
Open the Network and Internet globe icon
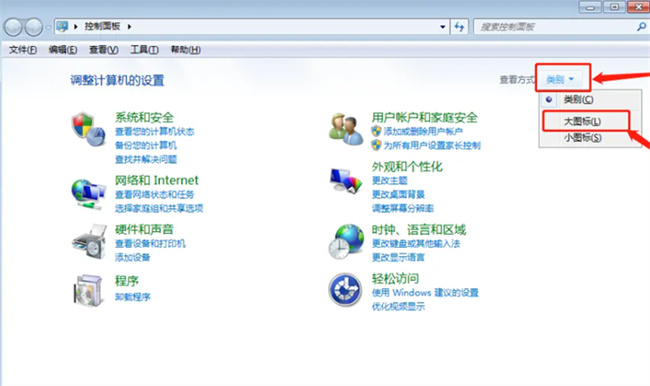click(x=88, y=194)
